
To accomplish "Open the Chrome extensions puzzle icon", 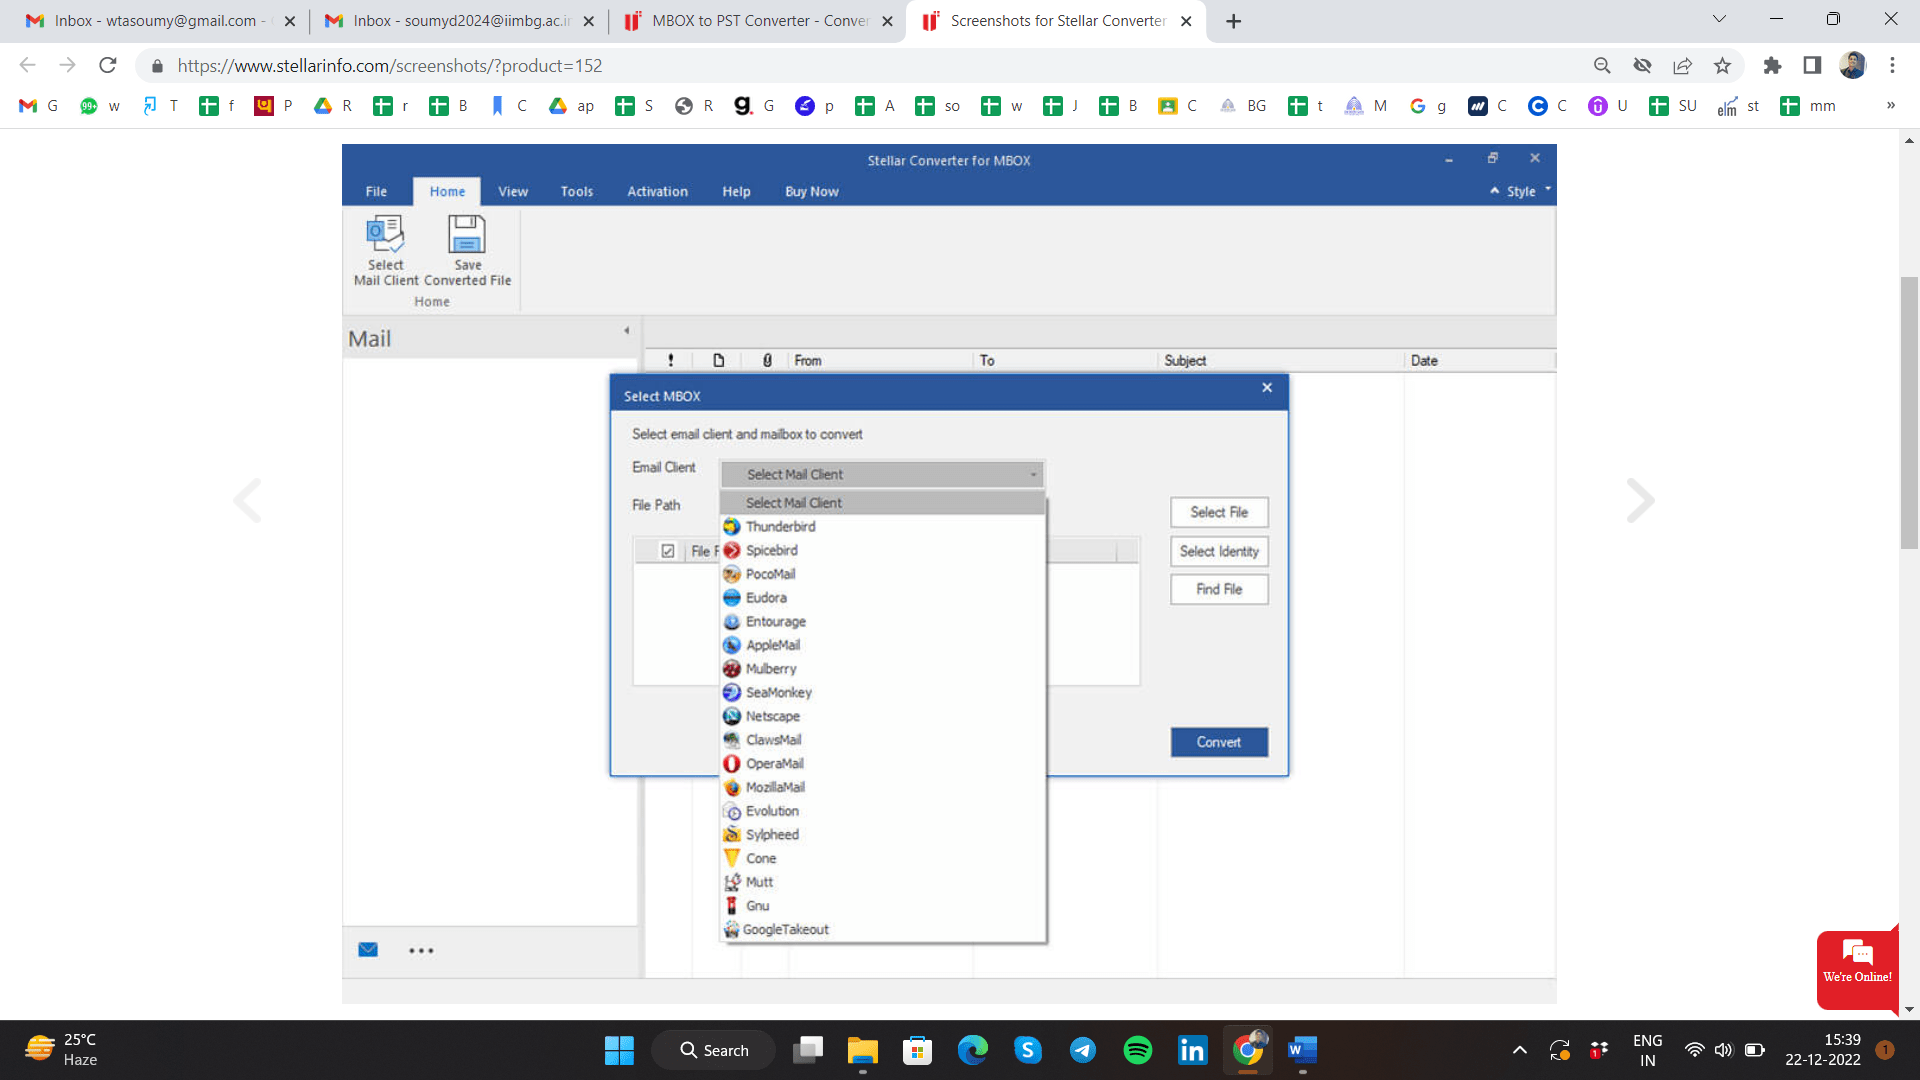I will (1772, 66).
